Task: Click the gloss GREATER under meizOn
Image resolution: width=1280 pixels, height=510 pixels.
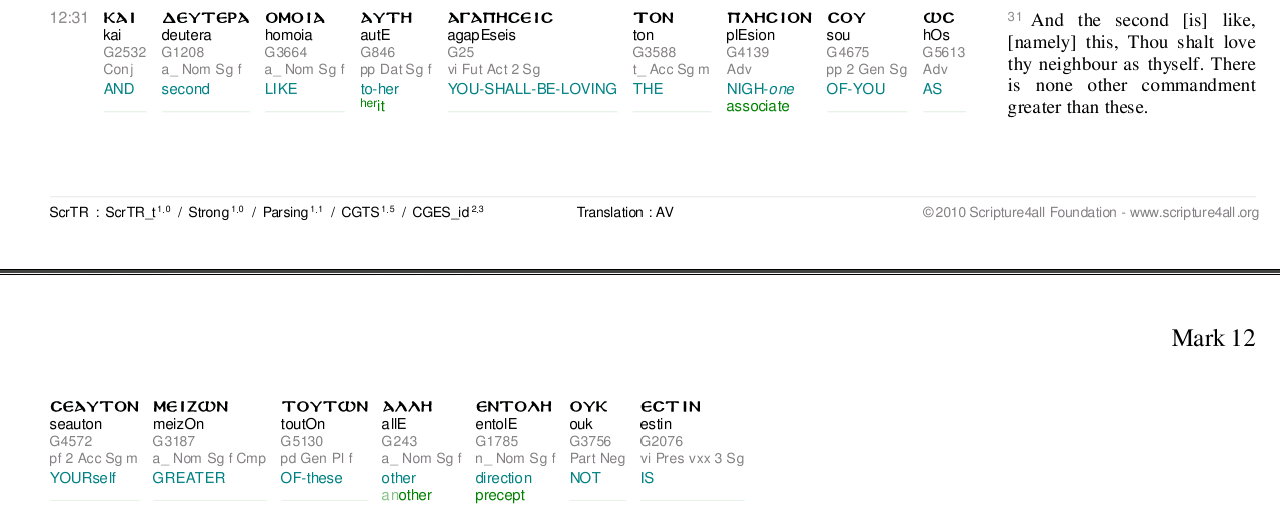Action: [x=188, y=478]
